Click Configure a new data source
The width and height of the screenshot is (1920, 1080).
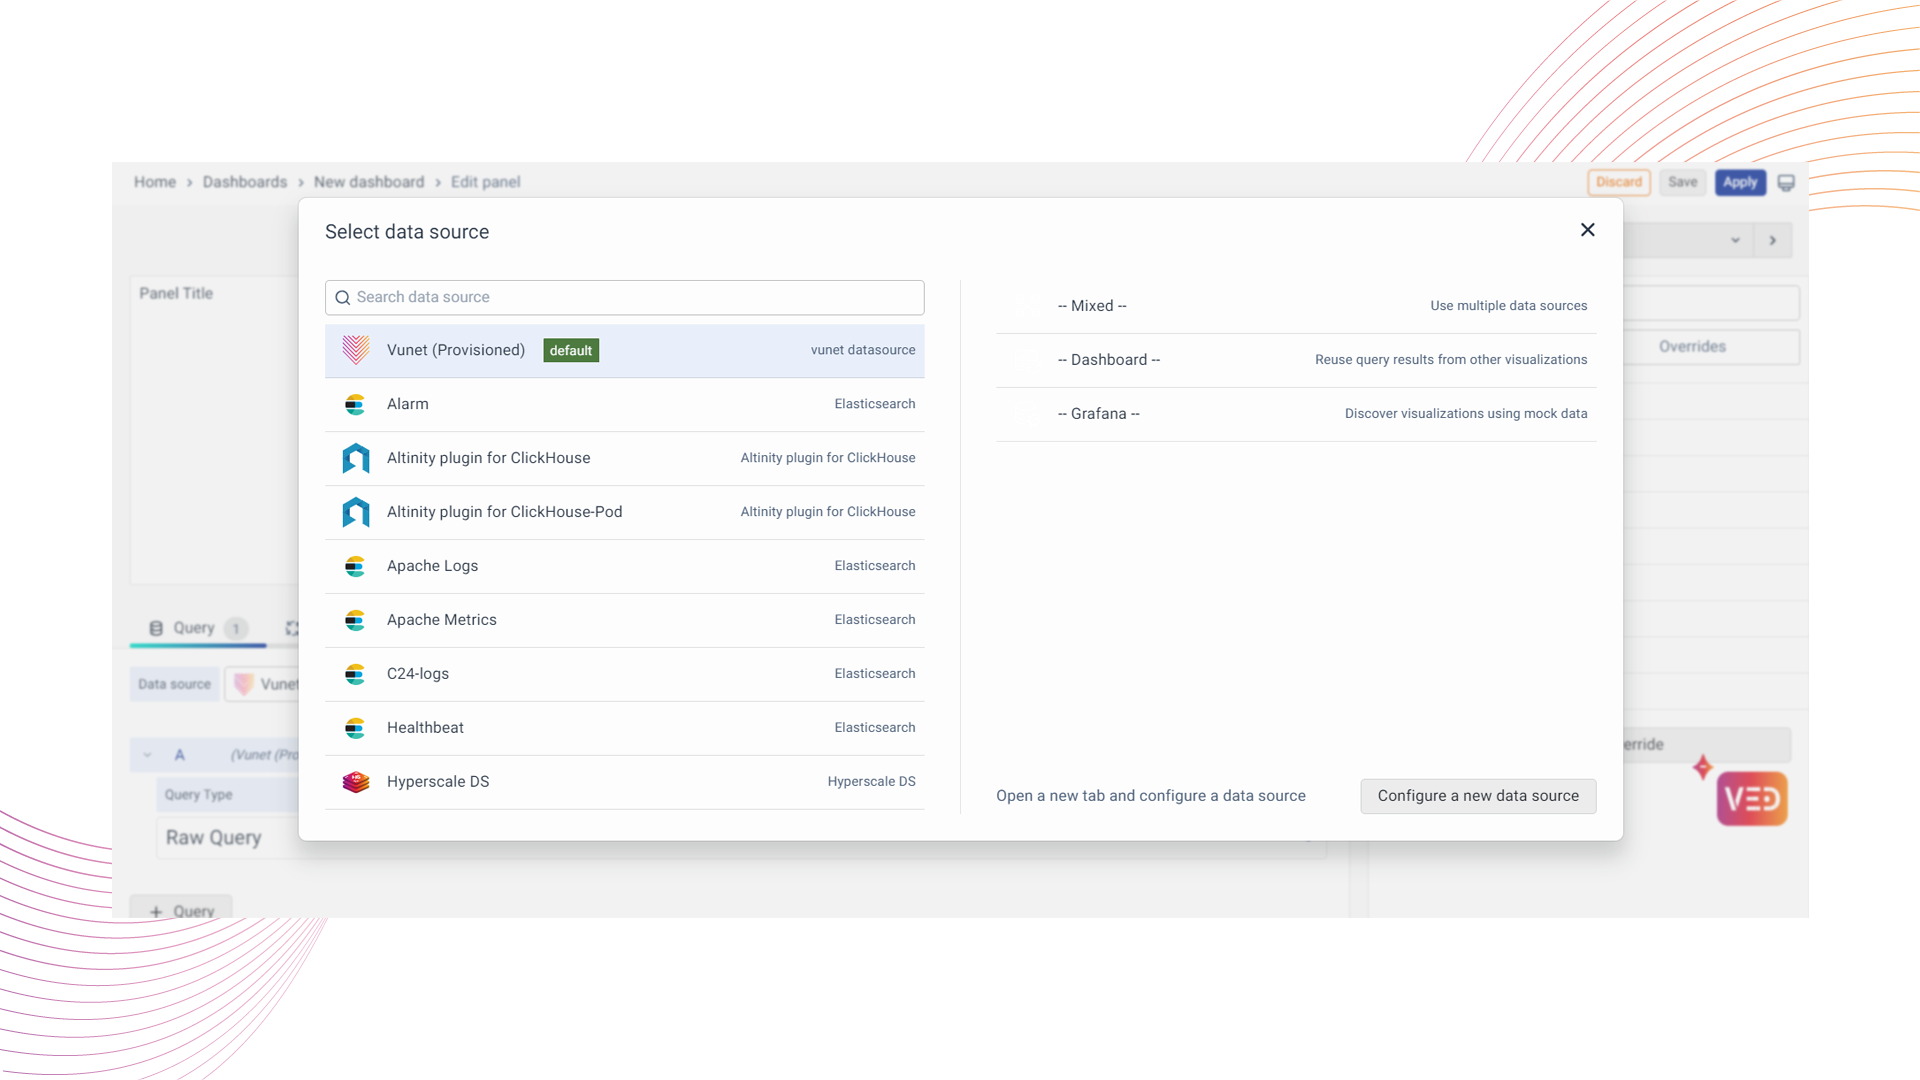[1477, 796]
